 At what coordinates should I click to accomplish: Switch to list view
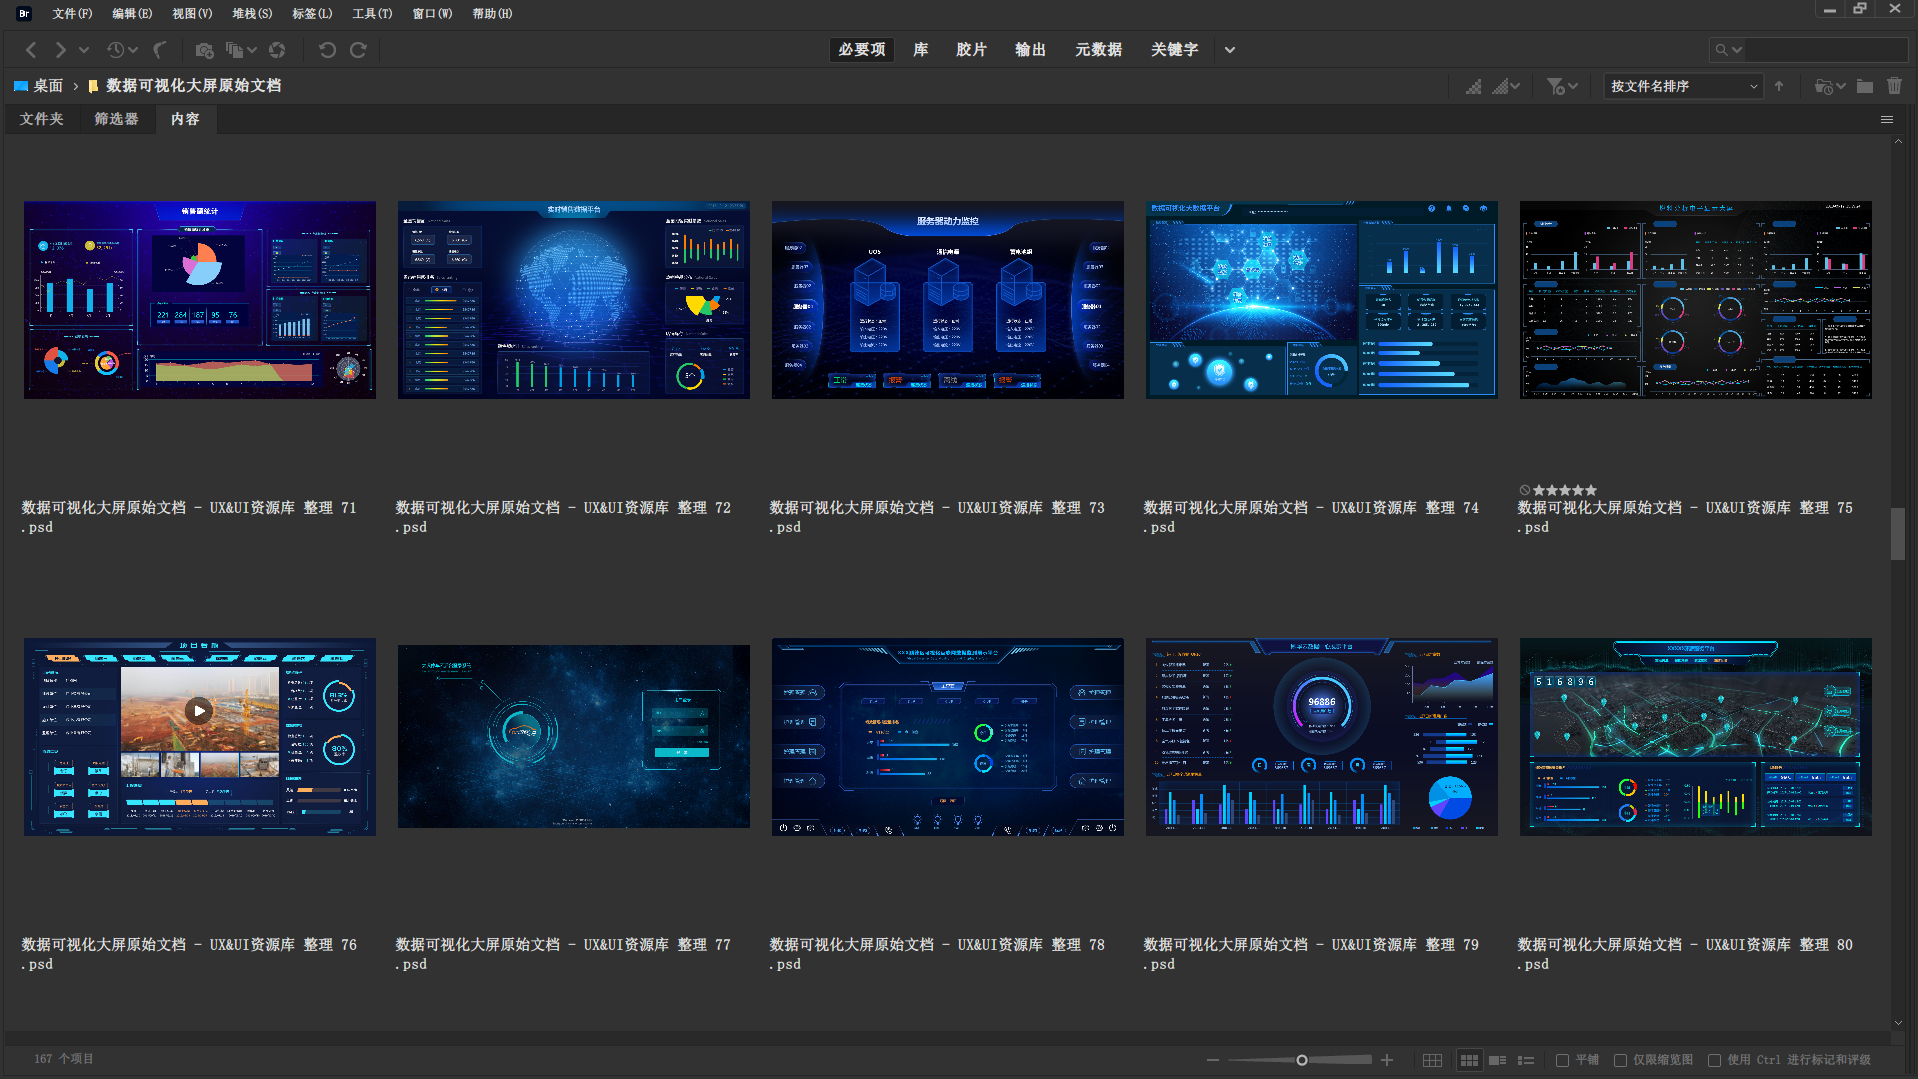point(1526,1060)
